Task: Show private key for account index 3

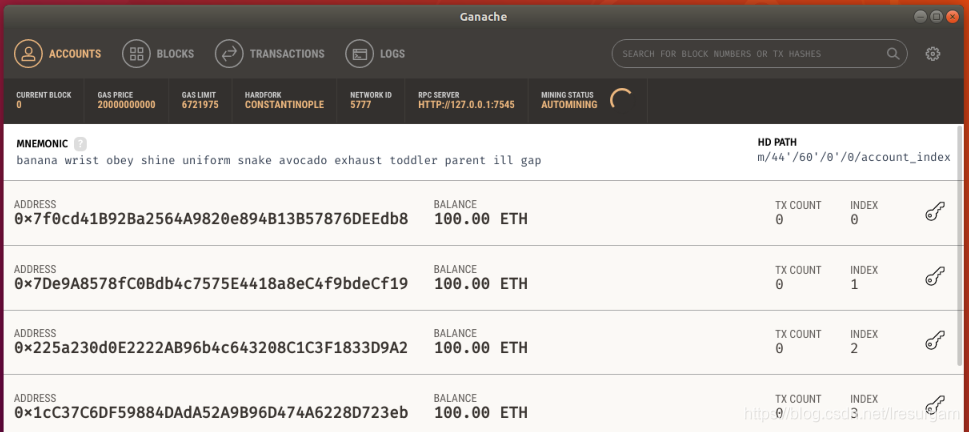Action: tap(935, 405)
